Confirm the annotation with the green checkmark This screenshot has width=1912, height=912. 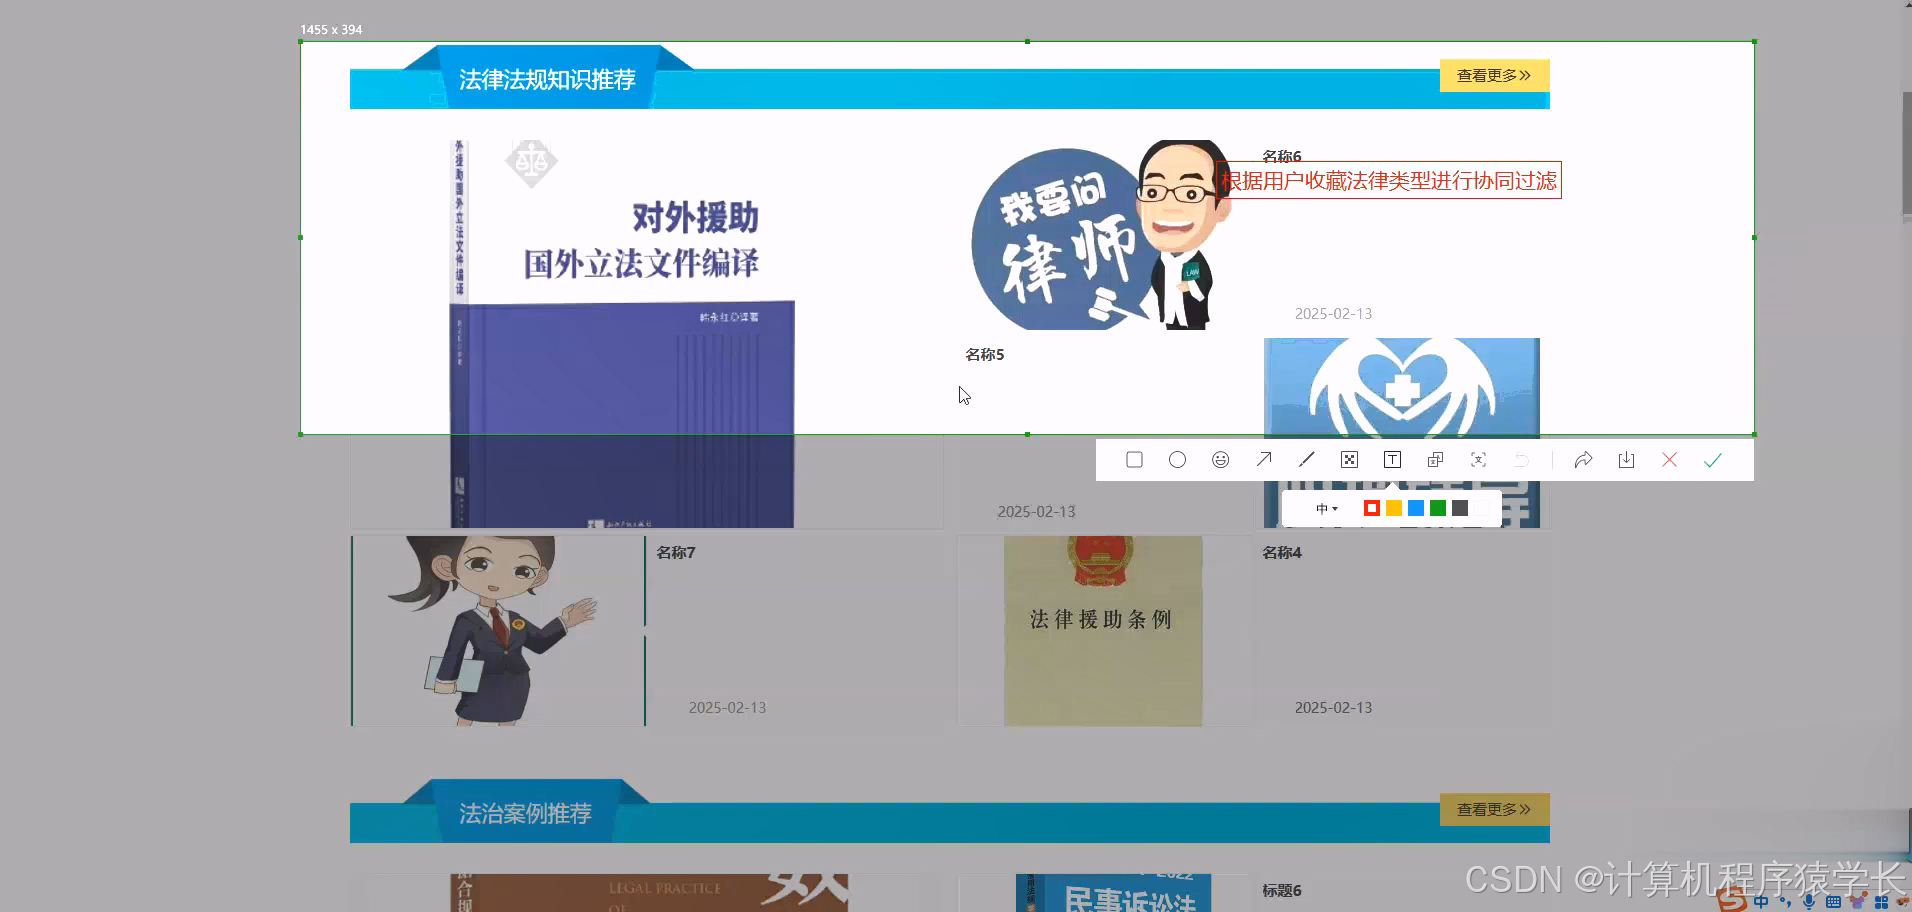click(1712, 459)
